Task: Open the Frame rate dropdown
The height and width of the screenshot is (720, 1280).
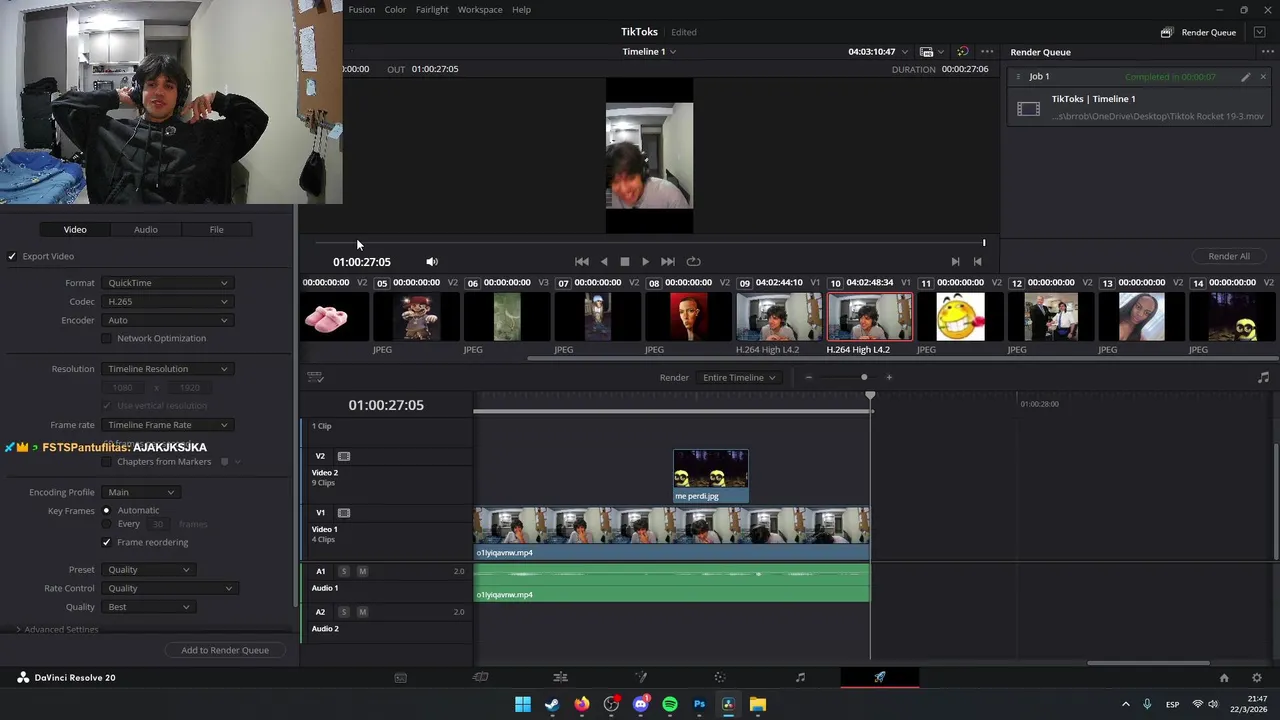Action: pyautogui.click(x=167, y=425)
